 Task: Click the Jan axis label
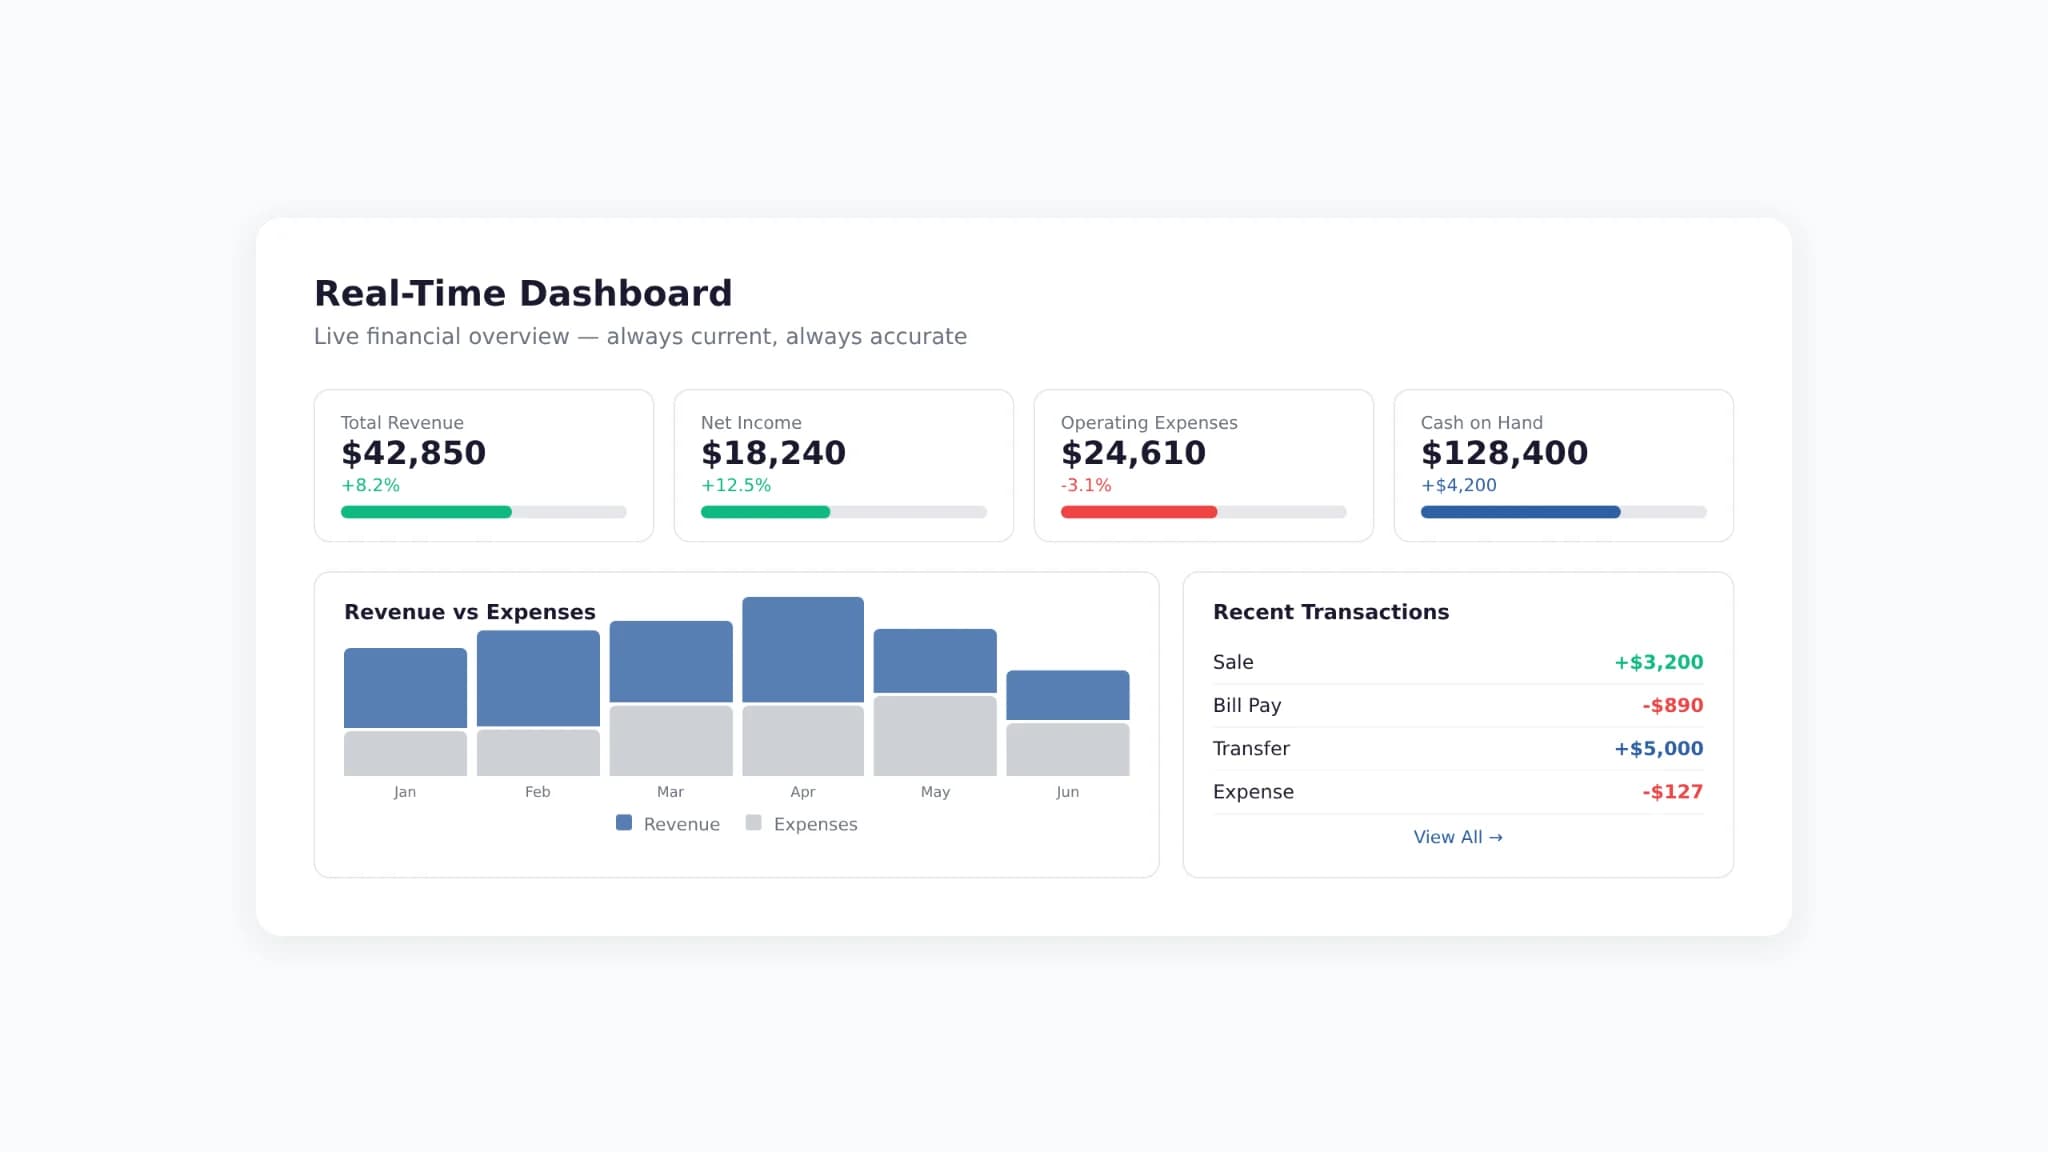405,792
